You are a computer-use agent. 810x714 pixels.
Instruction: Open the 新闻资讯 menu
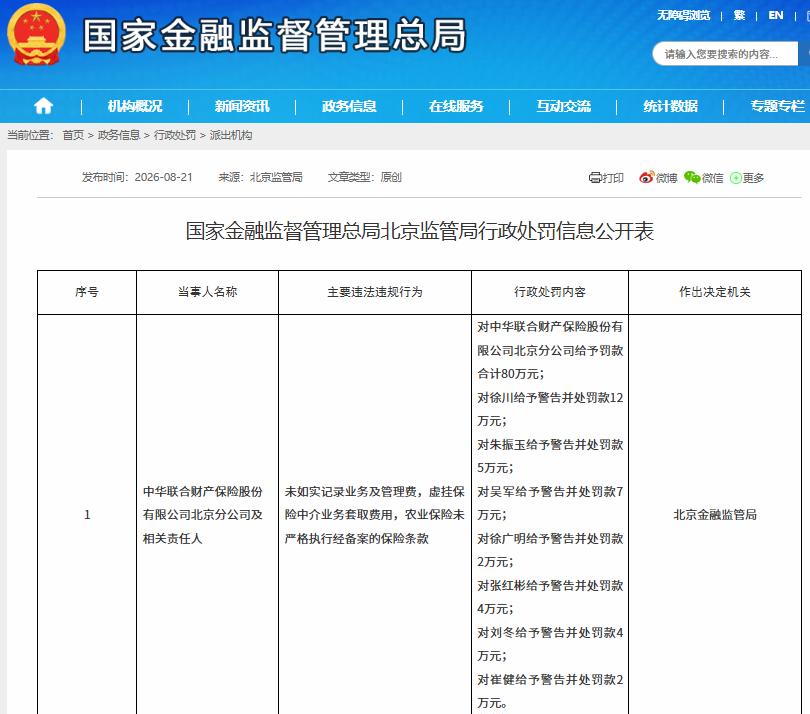(242, 106)
